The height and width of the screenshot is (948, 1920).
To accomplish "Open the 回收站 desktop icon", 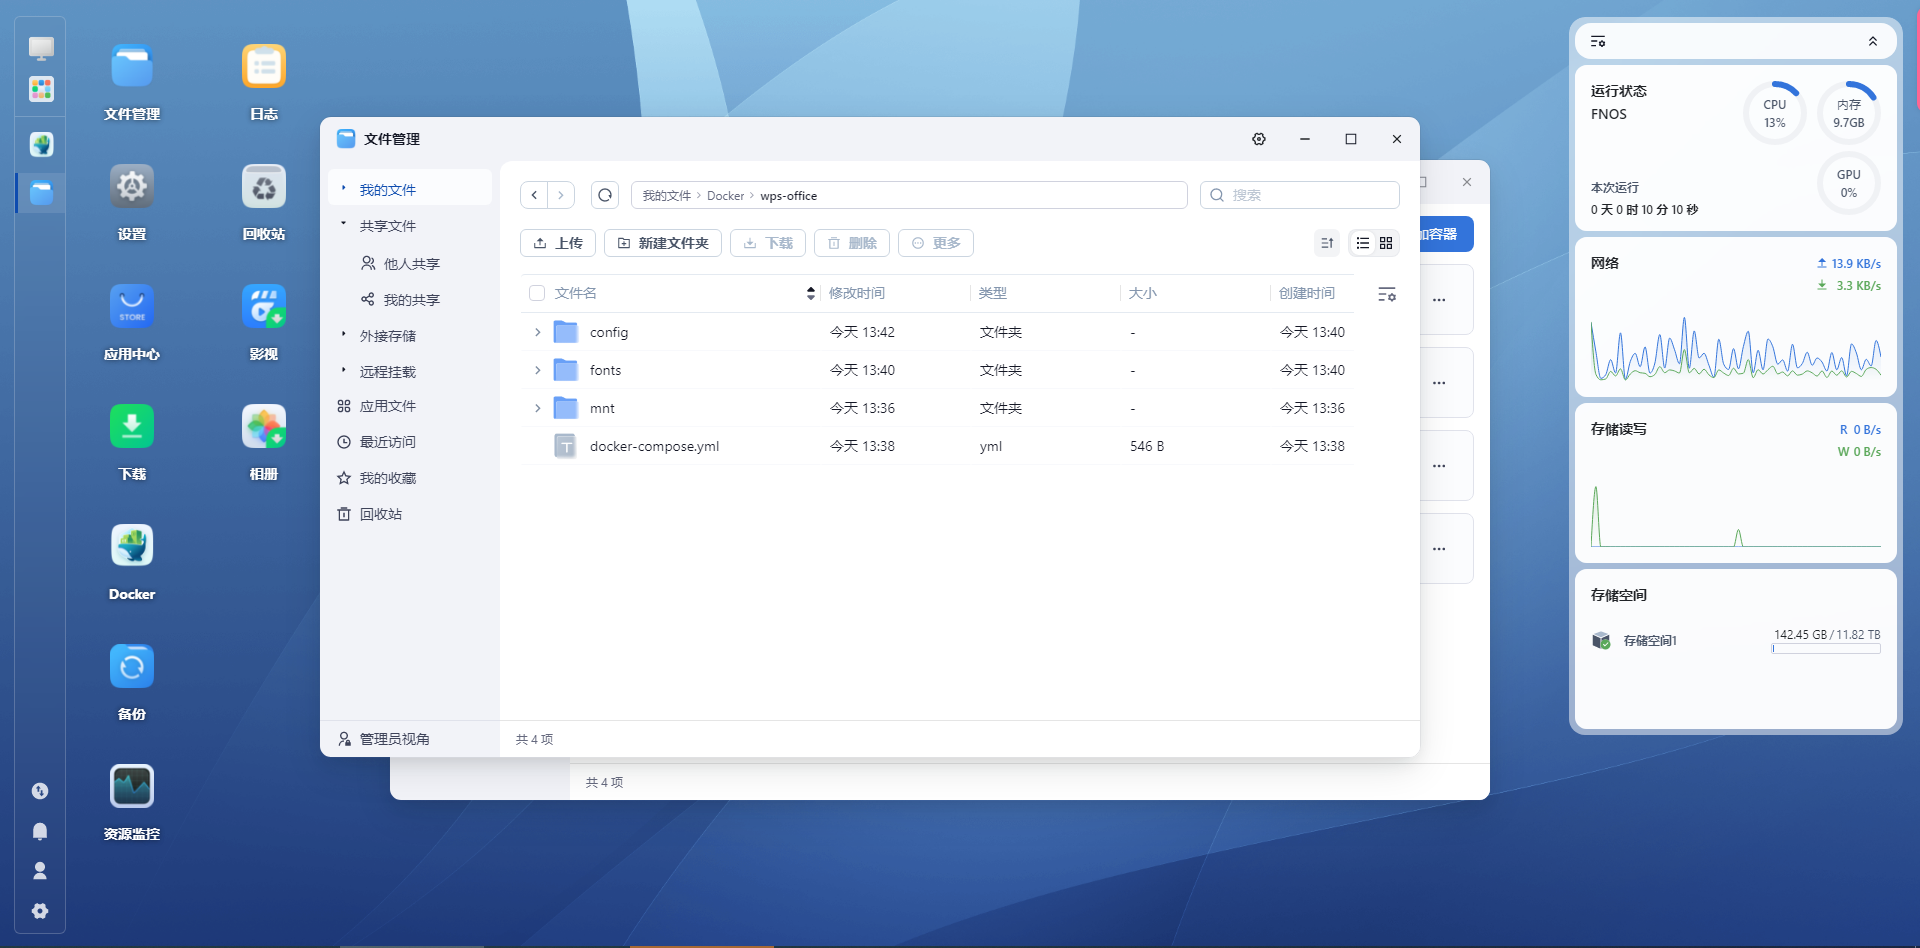I will point(264,187).
